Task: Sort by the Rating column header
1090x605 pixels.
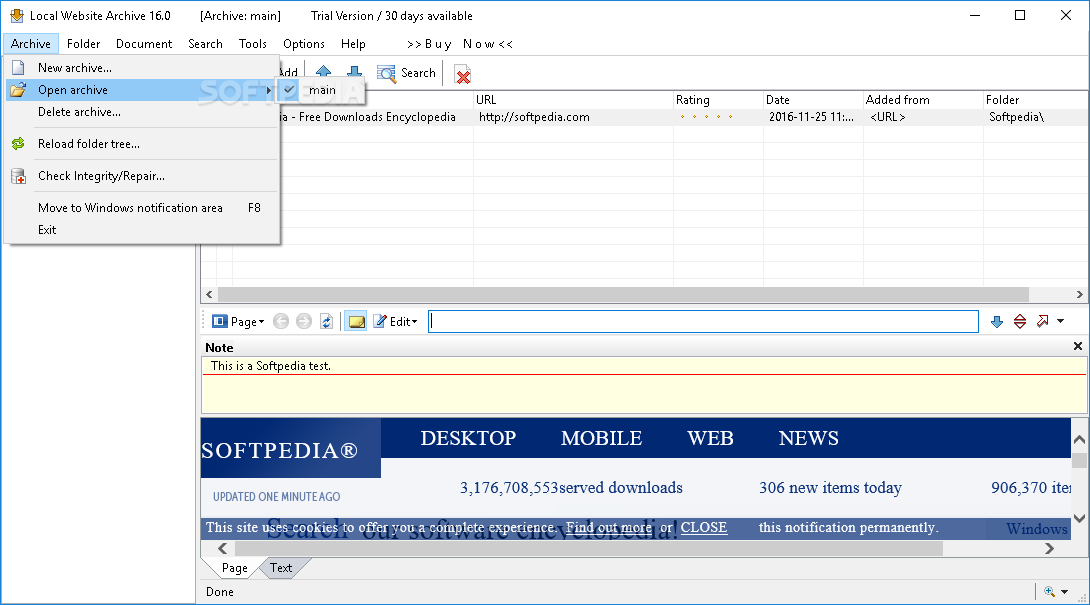Action: [x=718, y=100]
